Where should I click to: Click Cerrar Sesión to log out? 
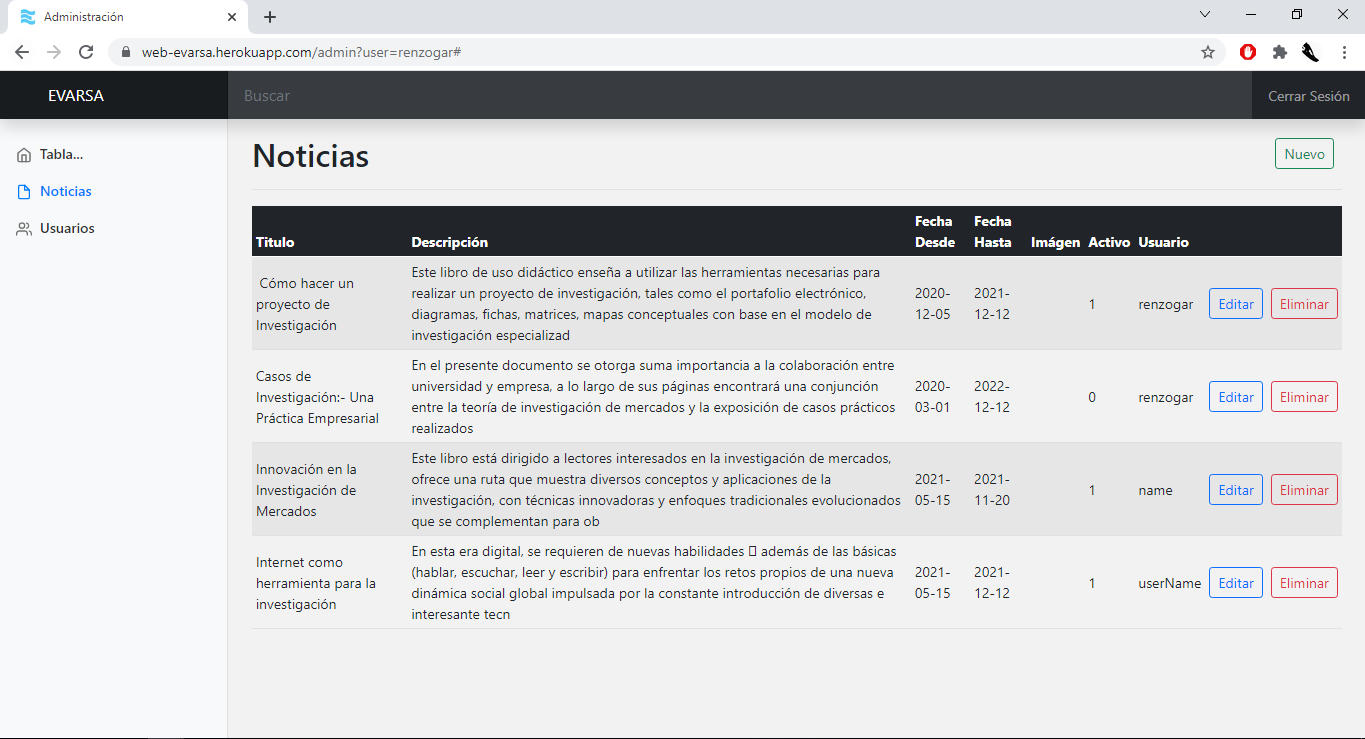[x=1309, y=96]
